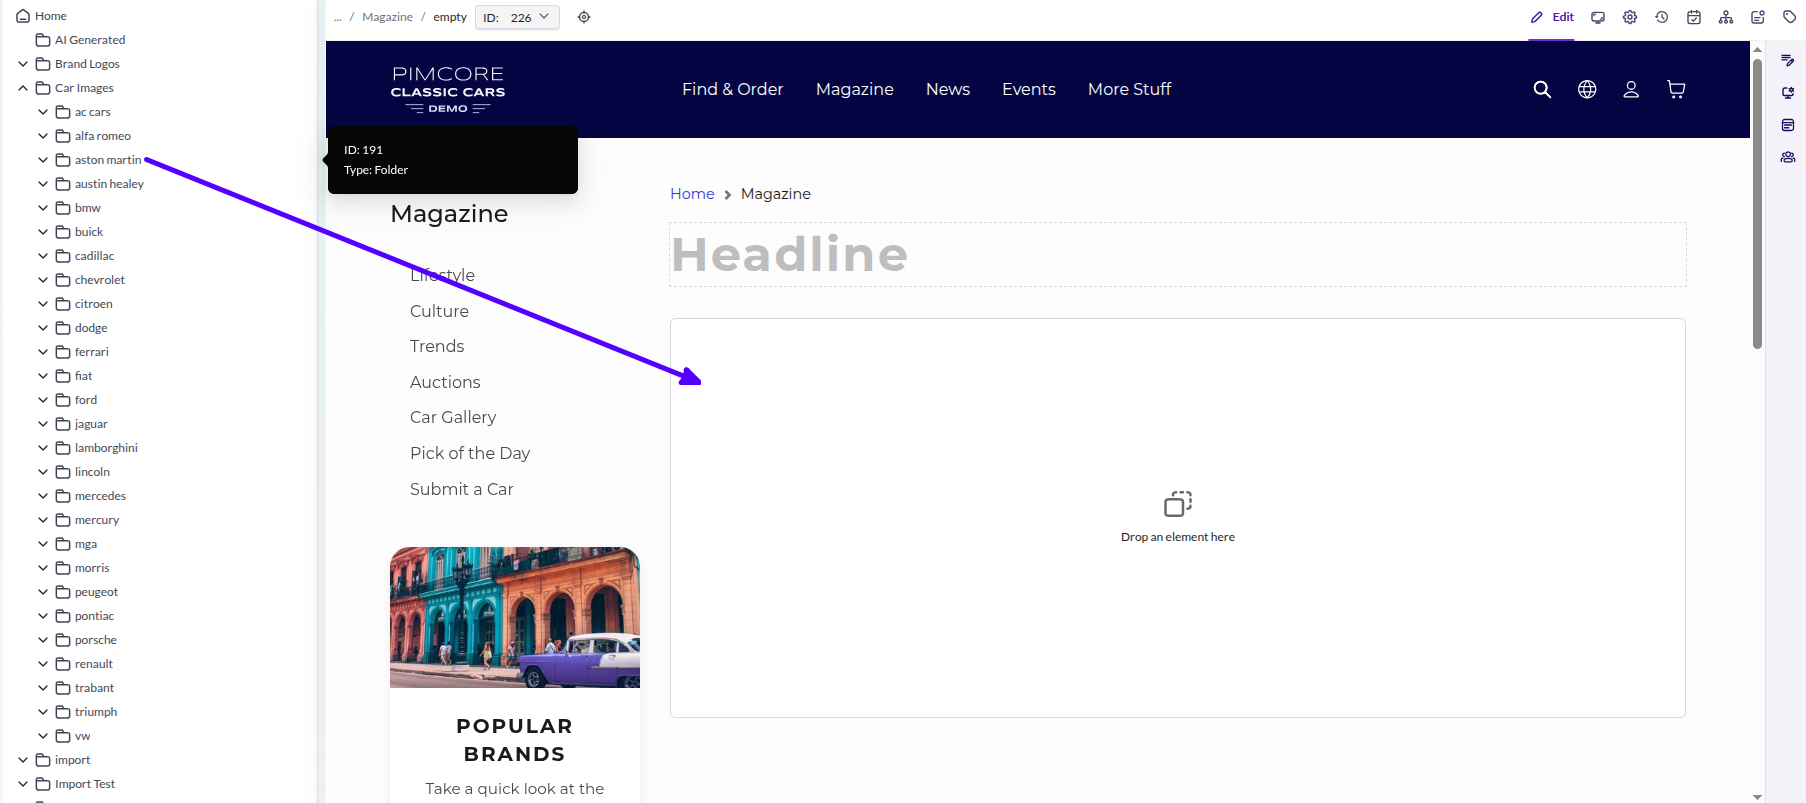1806x803 pixels.
Task: Select the lamborghini folder
Action: click(x=97, y=448)
